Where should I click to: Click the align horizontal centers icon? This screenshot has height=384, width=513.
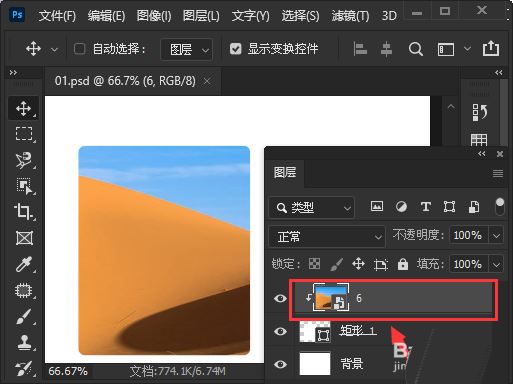tap(386, 49)
